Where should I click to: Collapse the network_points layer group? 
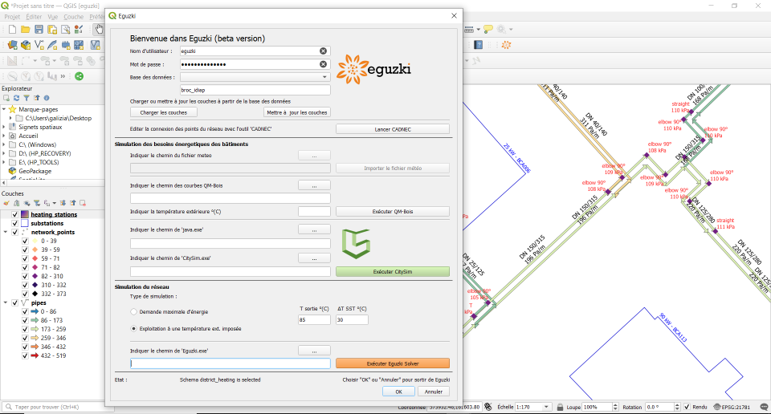pyautogui.click(x=5, y=232)
